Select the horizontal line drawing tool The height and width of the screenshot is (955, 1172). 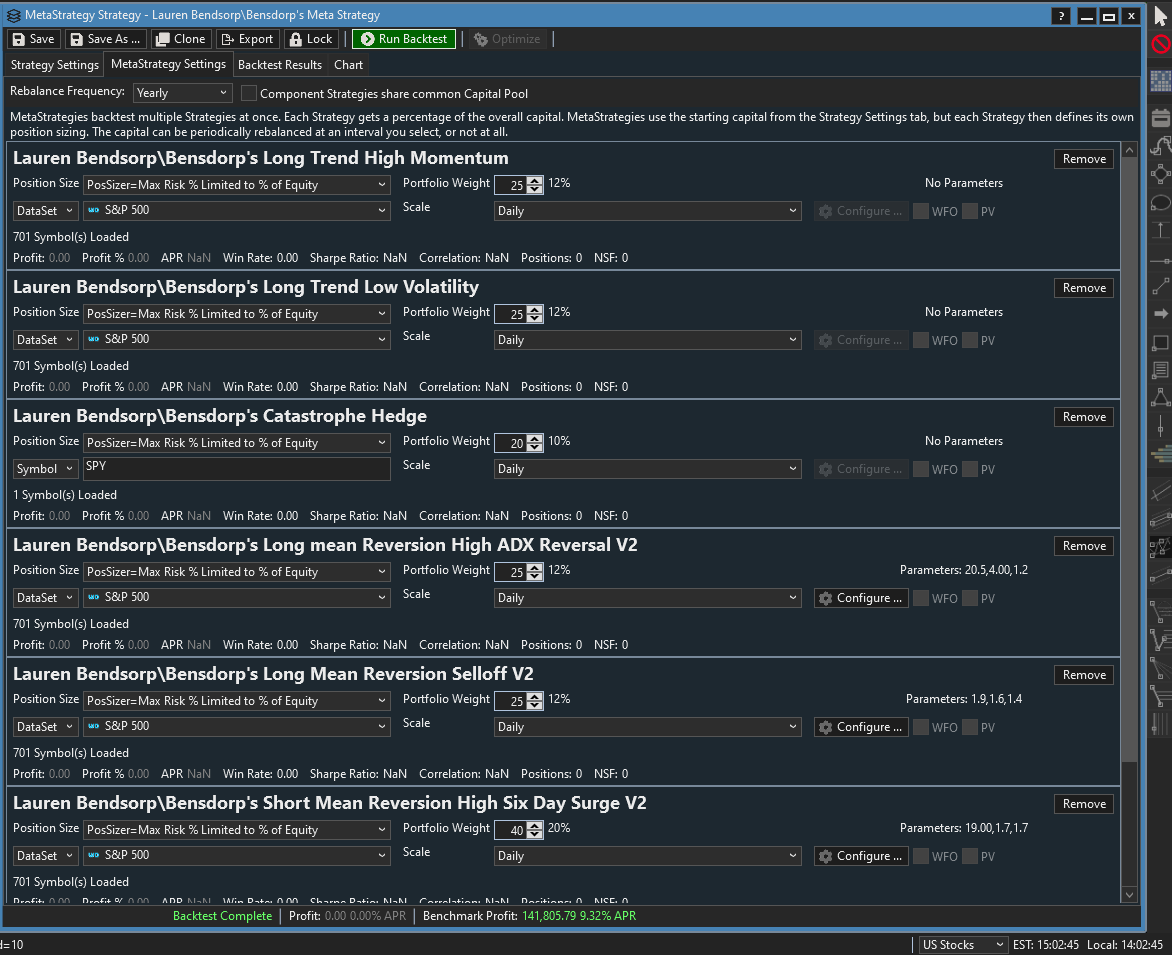pyautogui.click(x=1160, y=261)
